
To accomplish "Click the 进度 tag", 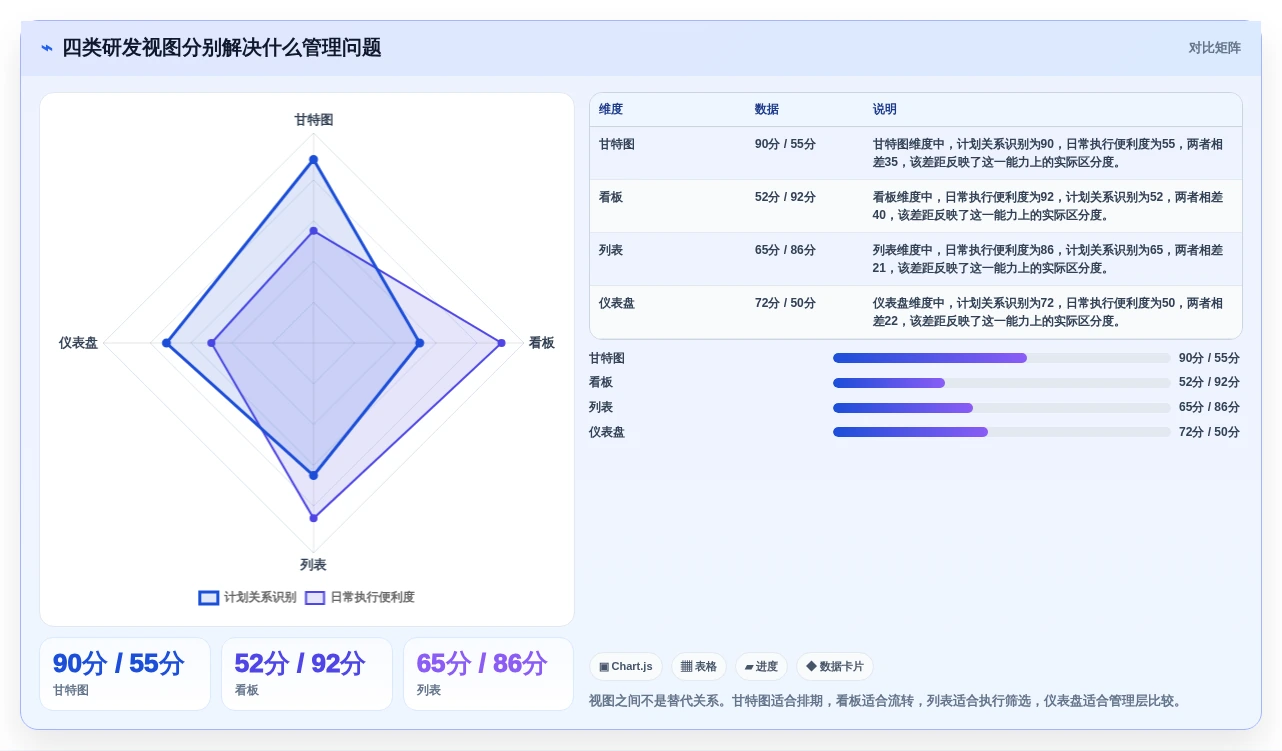I will (761, 667).
